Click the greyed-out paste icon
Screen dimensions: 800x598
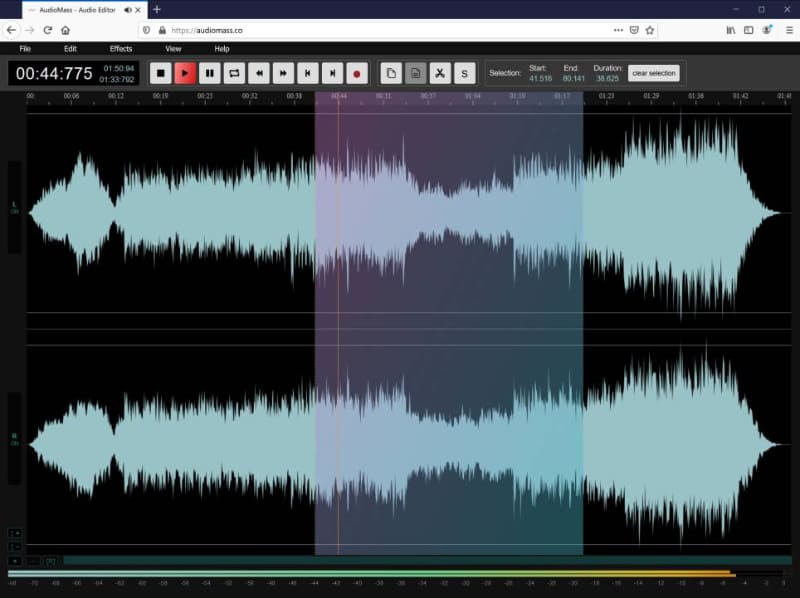pyautogui.click(x=415, y=73)
